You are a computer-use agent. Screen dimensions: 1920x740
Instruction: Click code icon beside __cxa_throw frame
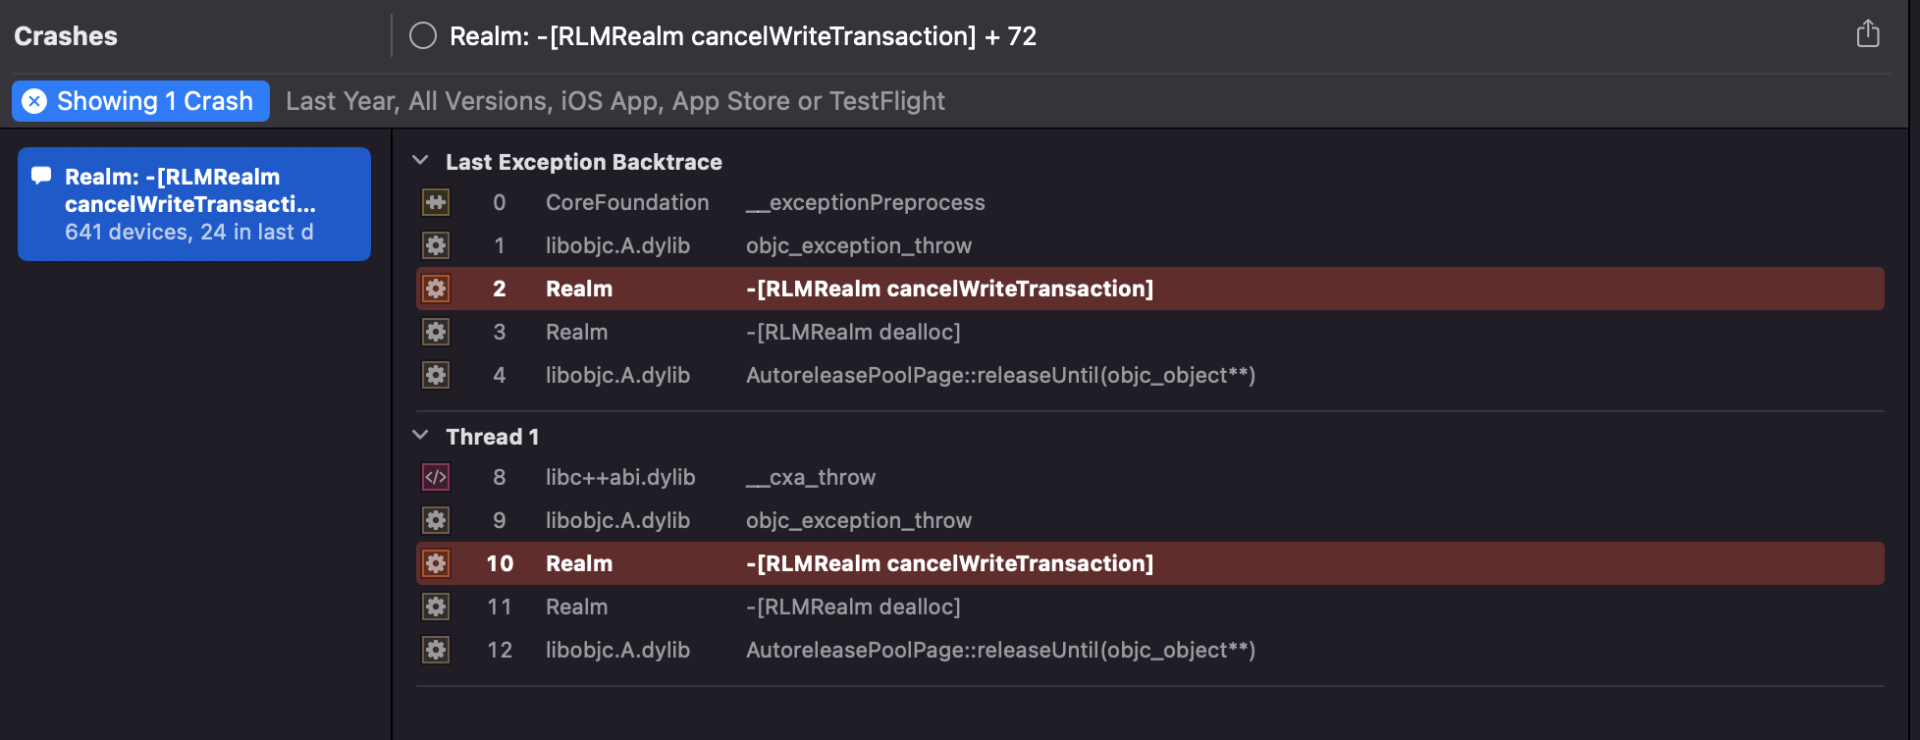[x=435, y=478]
